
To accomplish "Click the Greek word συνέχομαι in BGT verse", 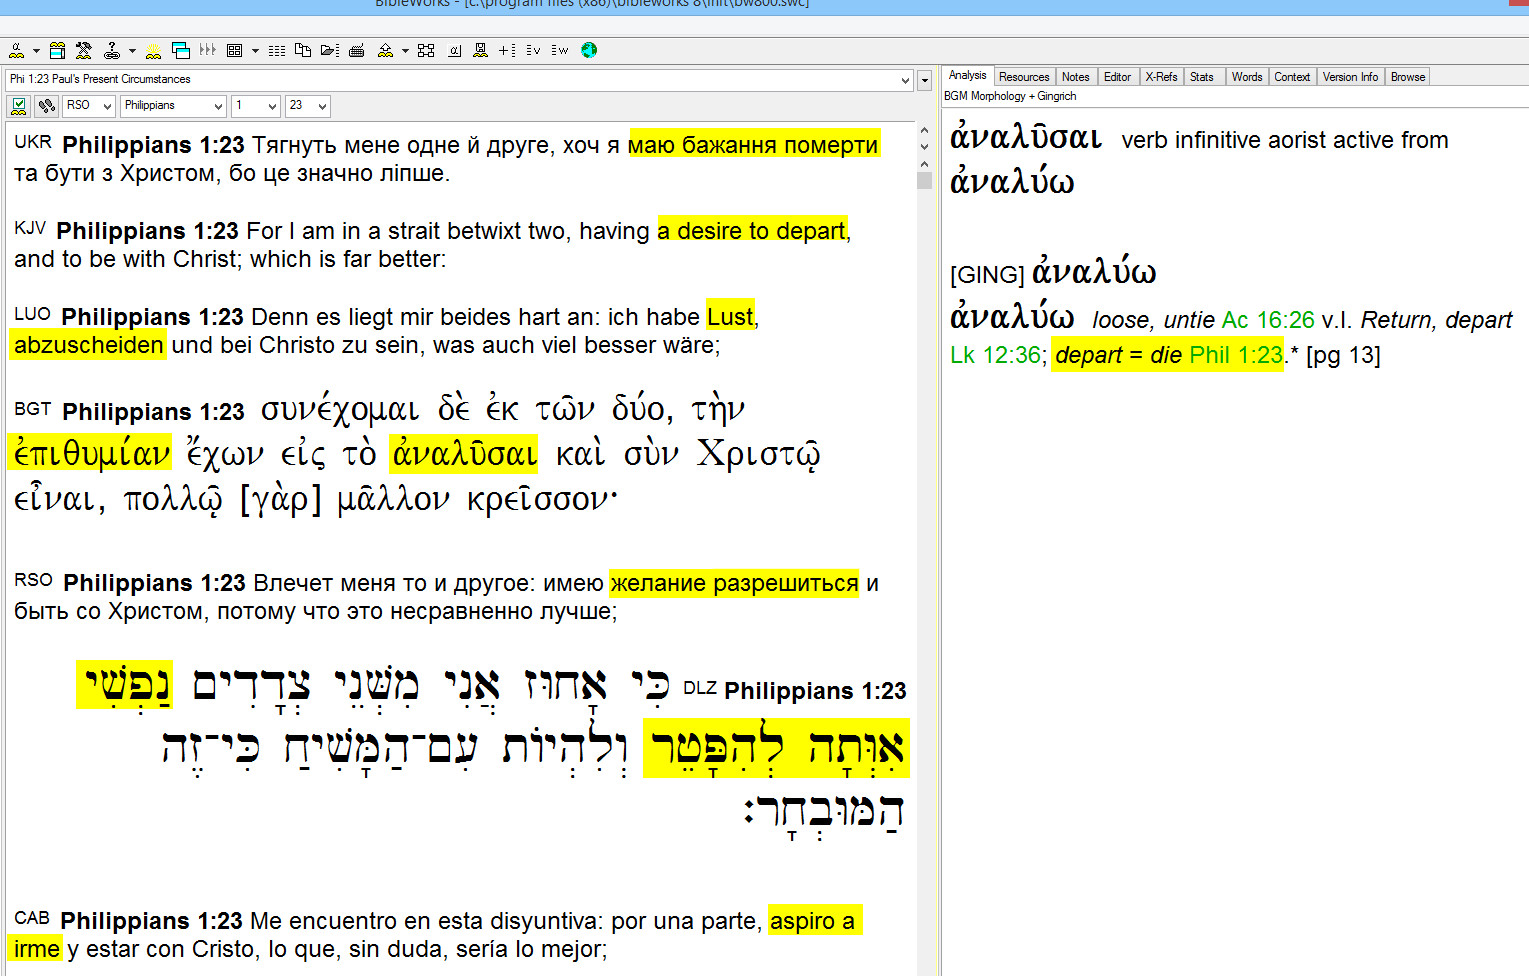I will [x=340, y=410].
